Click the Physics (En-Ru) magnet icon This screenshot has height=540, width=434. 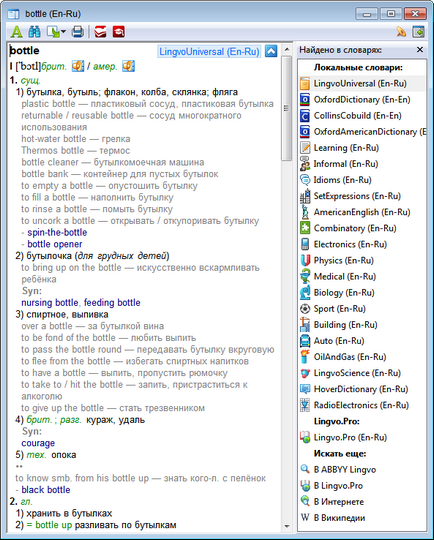(305, 260)
